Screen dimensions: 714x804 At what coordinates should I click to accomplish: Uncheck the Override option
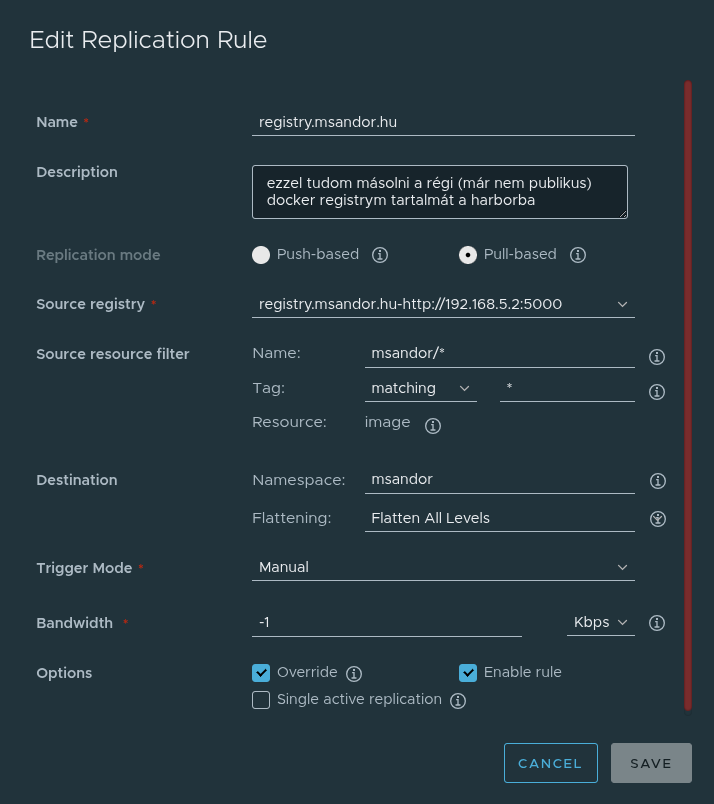(262, 673)
